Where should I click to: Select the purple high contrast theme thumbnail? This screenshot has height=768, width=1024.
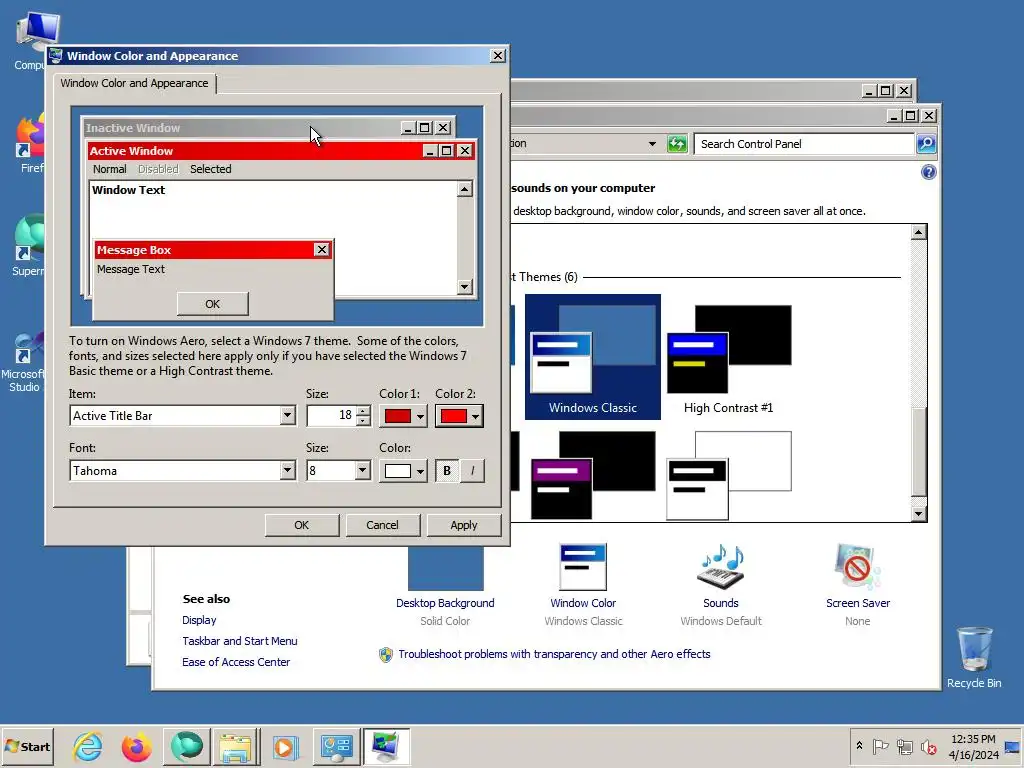pyautogui.click(x=593, y=475)
